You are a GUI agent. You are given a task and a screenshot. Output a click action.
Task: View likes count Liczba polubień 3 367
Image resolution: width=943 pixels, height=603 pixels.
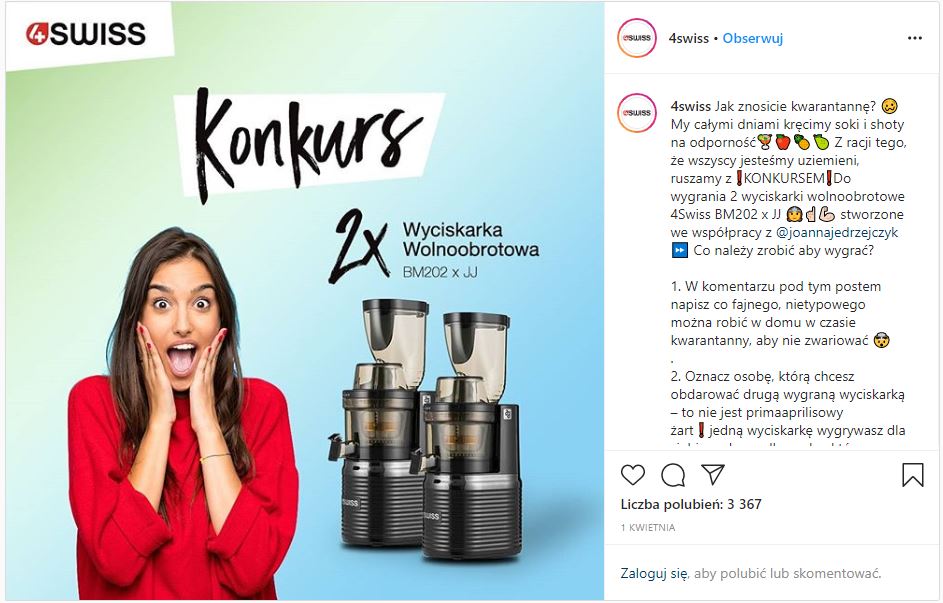point(691,504)
